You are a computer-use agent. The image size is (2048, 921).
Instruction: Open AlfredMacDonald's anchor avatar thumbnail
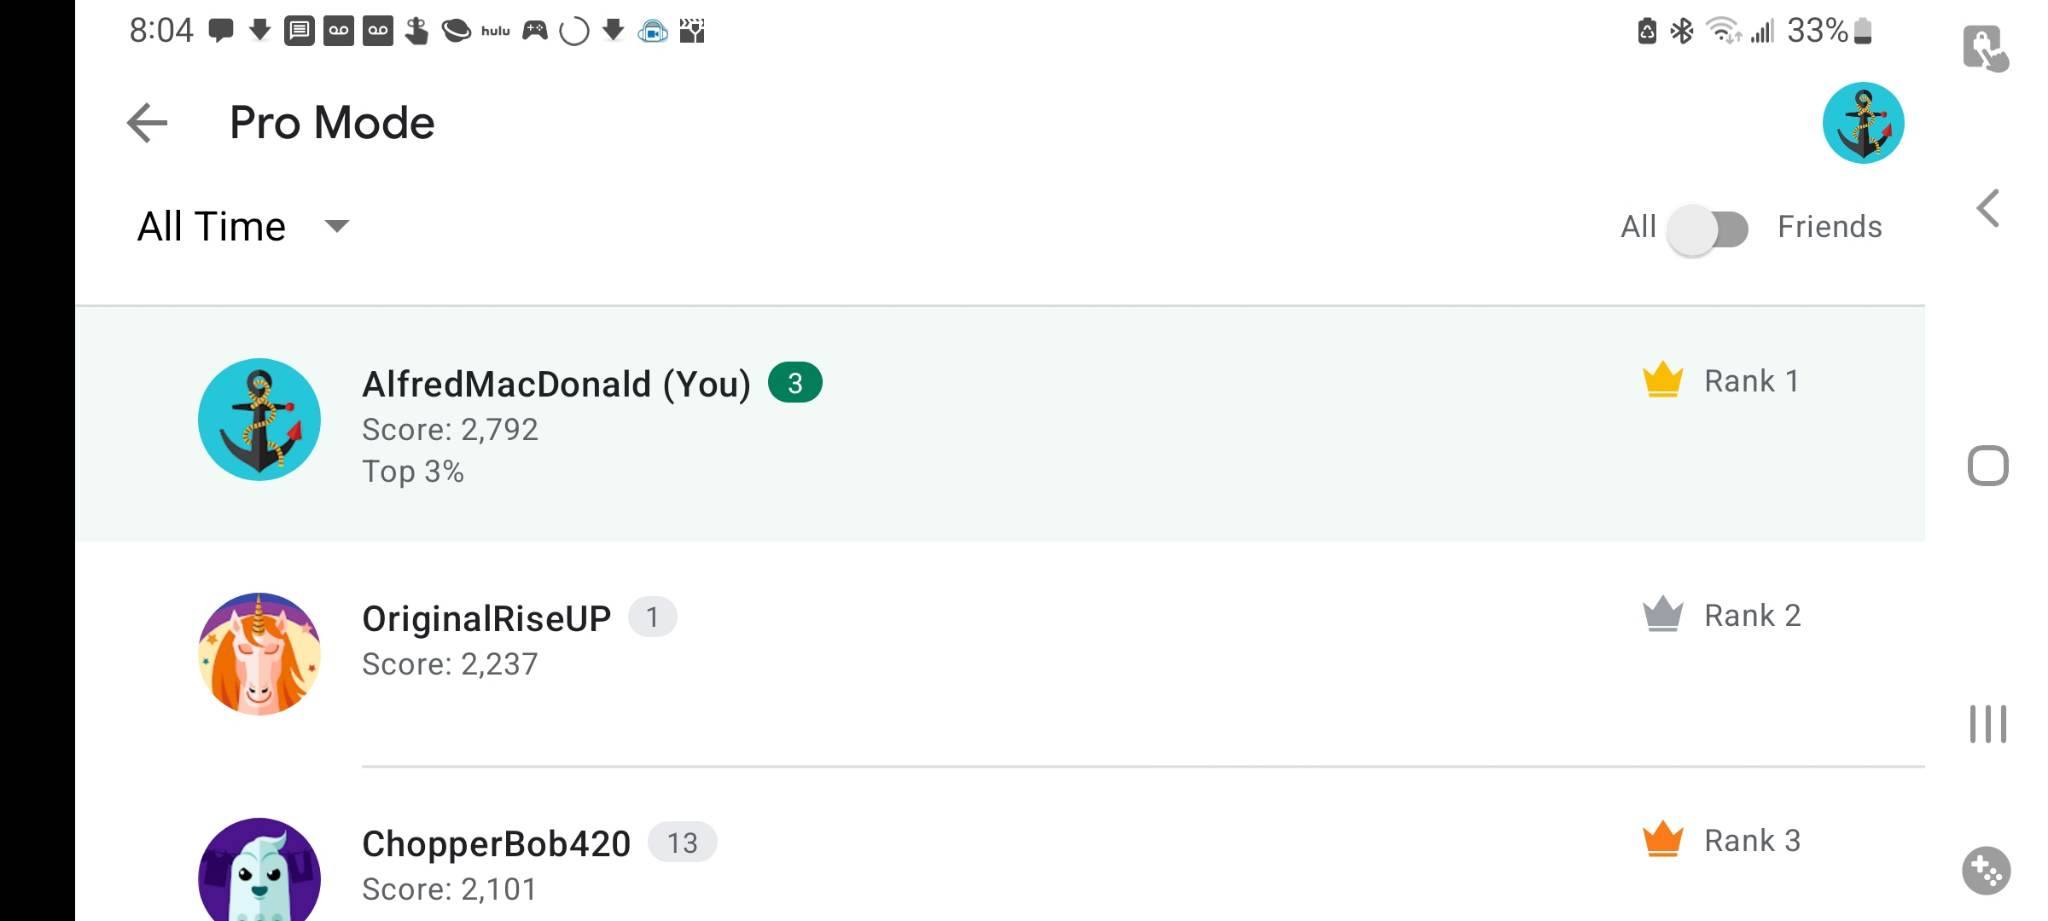point(258,419)
